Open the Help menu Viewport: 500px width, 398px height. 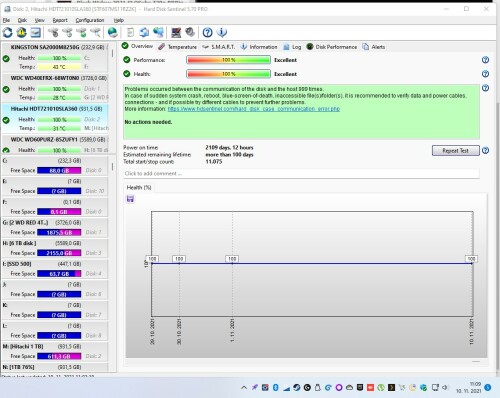119,20
